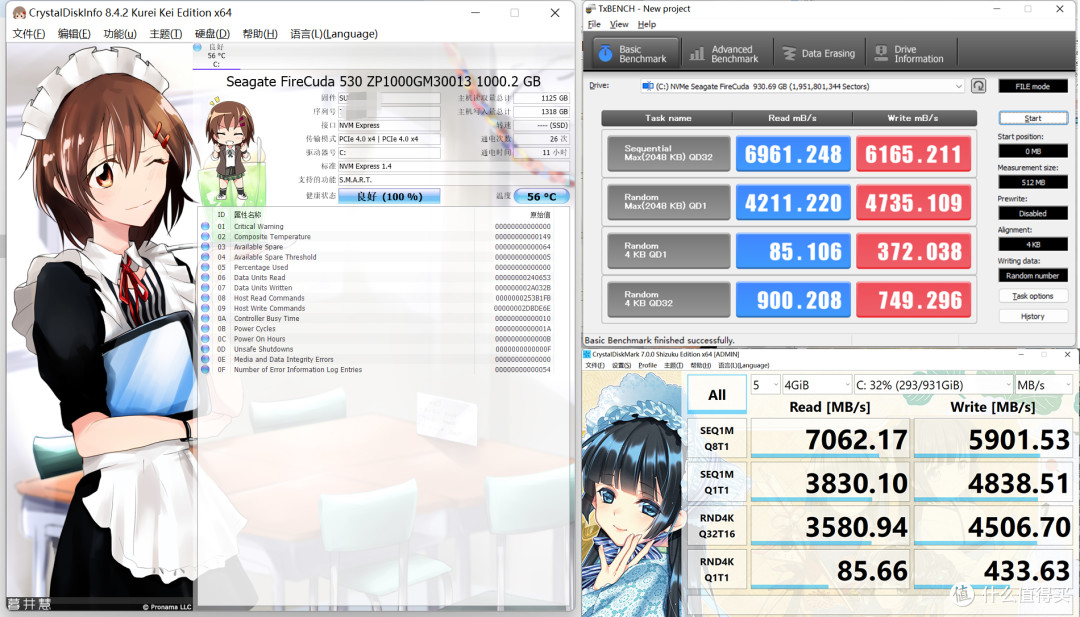Image resolution: width=1080 pixels, height=617 pixels.
Task: Open the CrystalDiskInfo 帮助(H) menu
Action: click(260, 34)
